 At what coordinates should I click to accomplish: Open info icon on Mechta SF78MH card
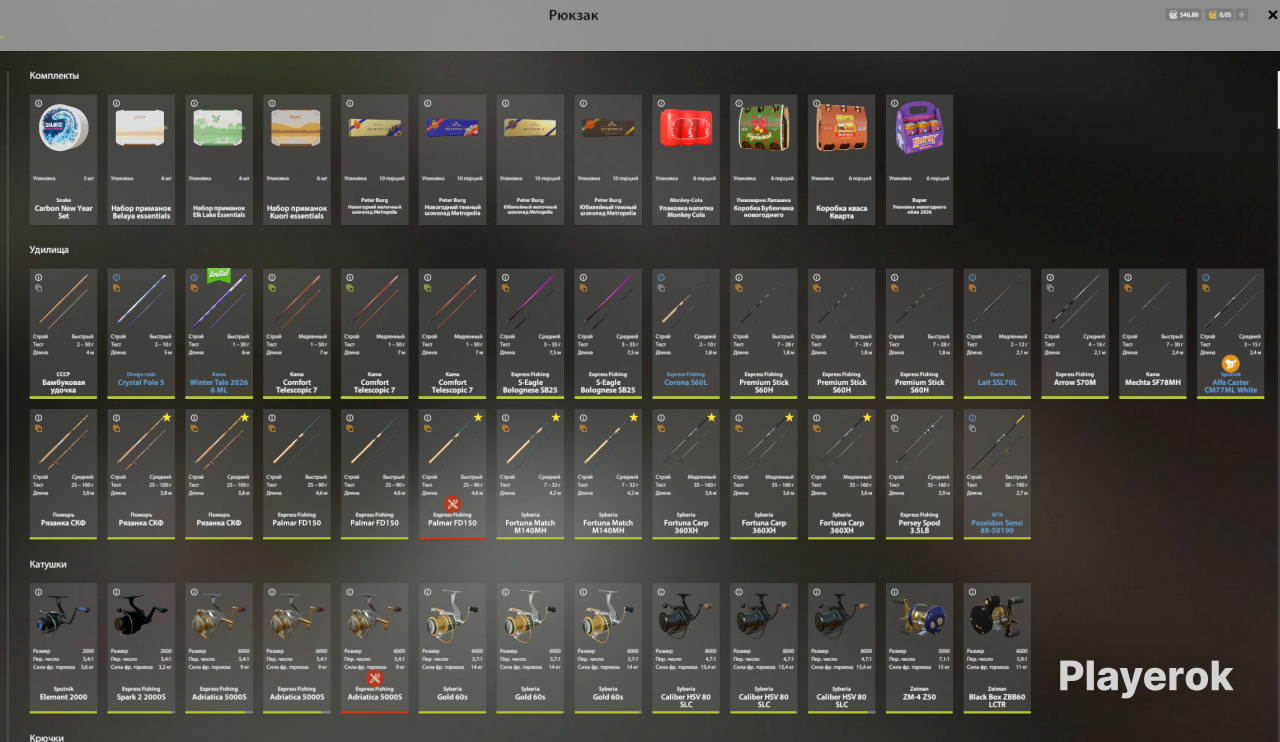(1128, 277)
